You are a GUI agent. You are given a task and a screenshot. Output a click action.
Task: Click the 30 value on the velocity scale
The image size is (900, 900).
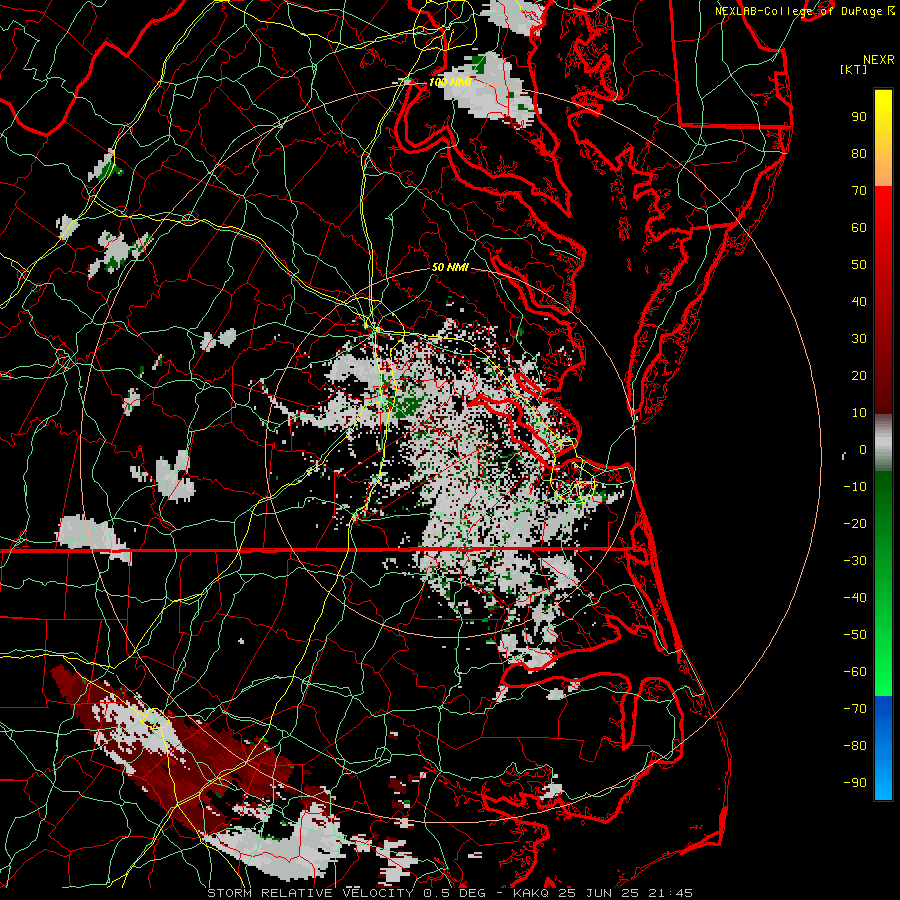point(859,339)
